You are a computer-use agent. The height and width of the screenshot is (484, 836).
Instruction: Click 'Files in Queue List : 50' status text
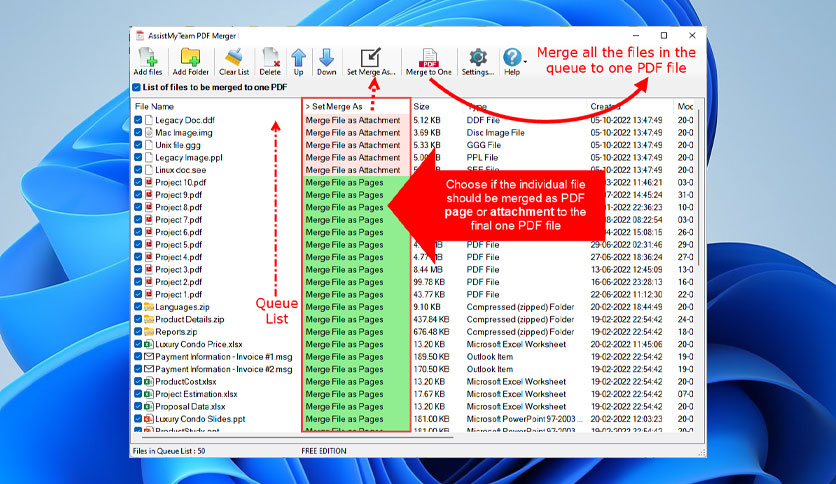point(169,450)
